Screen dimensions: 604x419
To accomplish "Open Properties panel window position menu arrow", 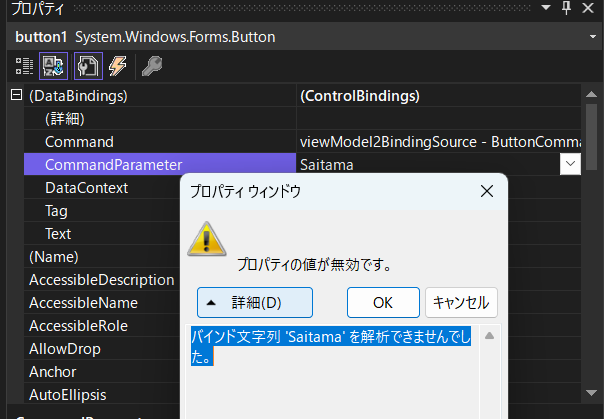I will [x=546, y=7].
